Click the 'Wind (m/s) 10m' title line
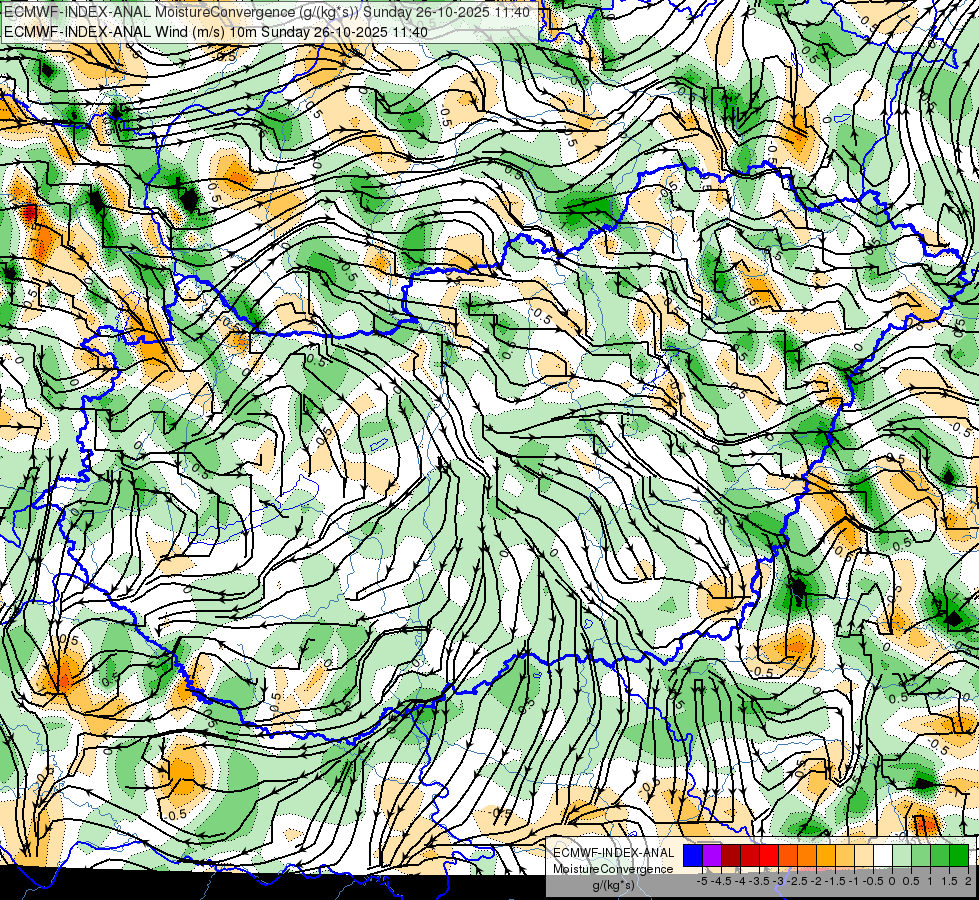The height and width of the screenshot is (900, 979). (x=216, y=31)
